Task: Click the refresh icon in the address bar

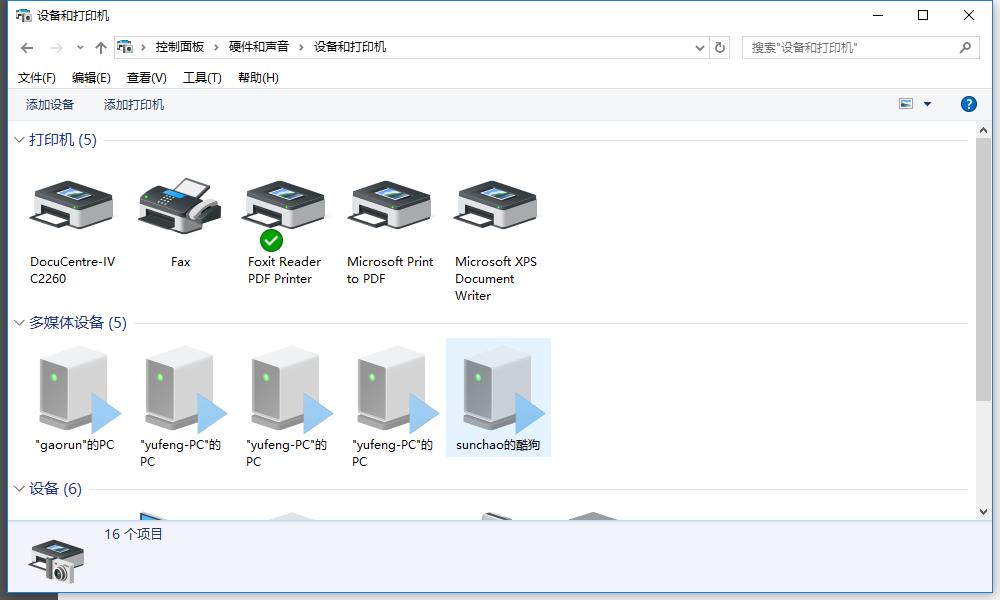Action: click(720, 47)
